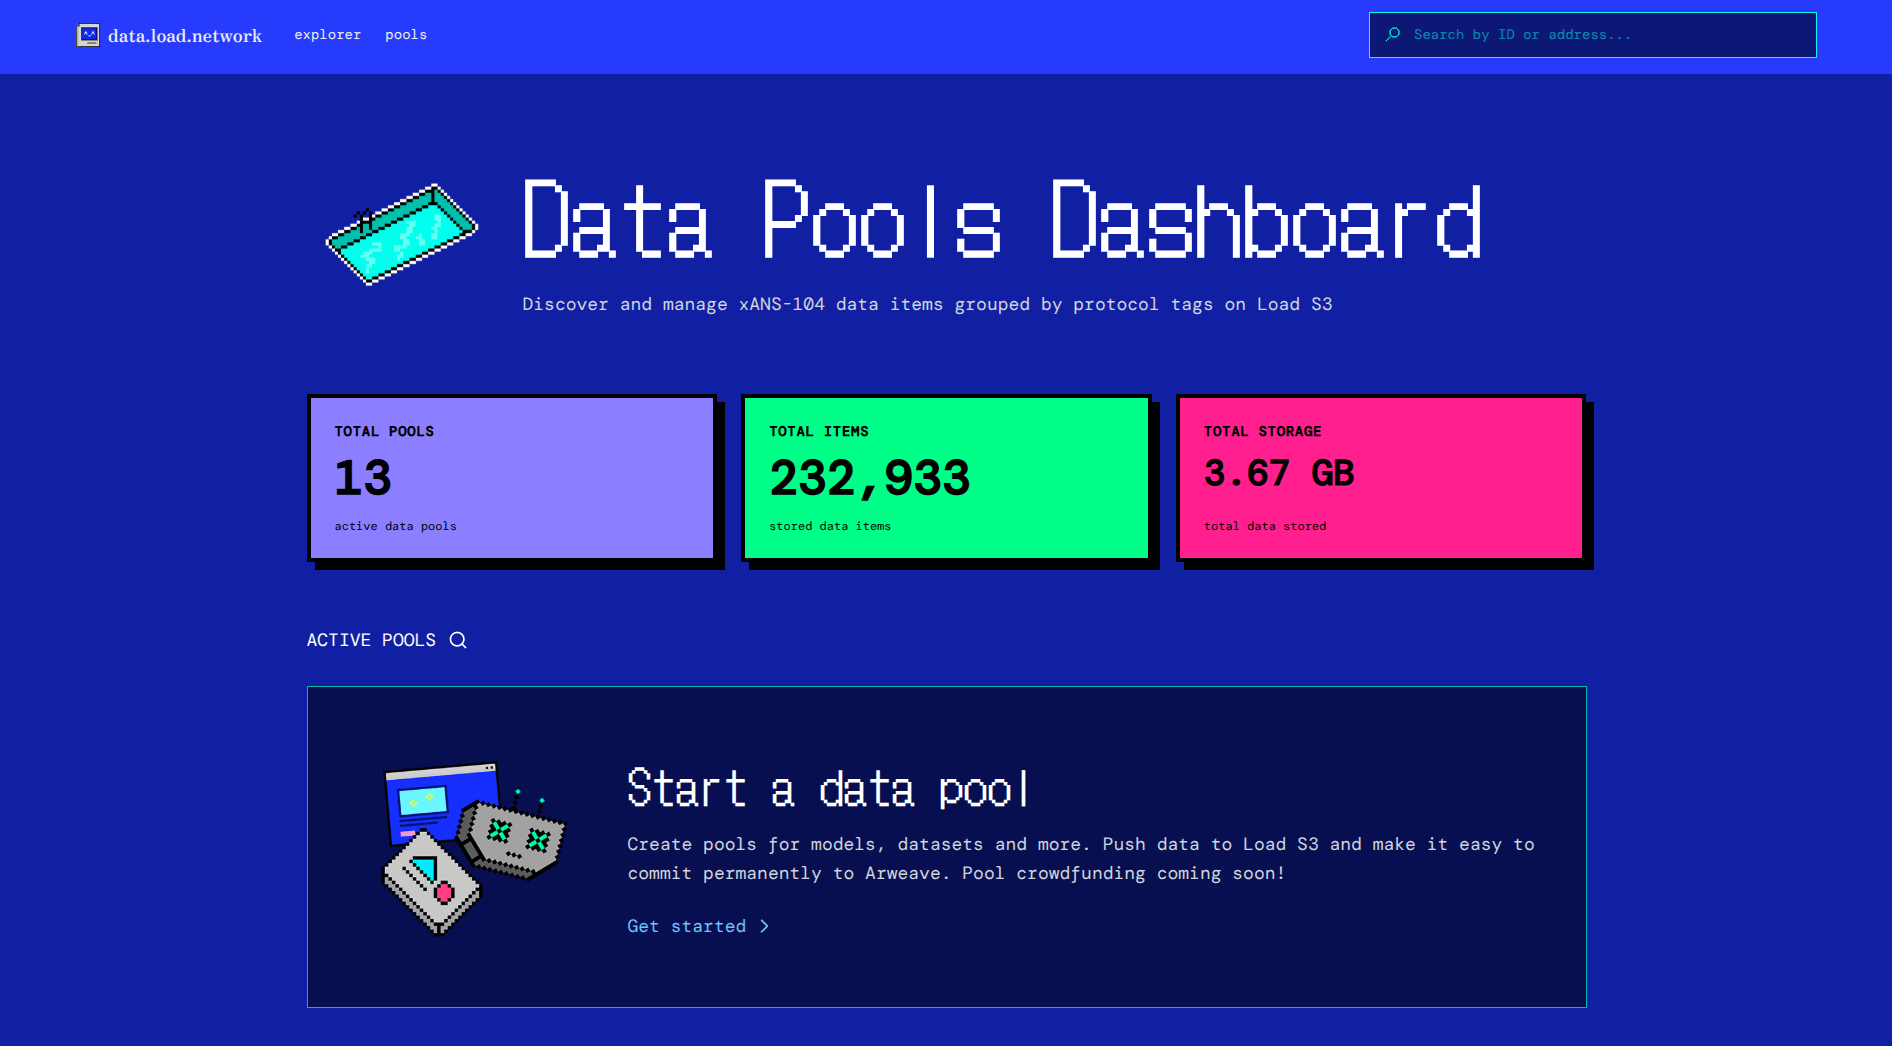Click the 232,933 stored items number
This screenshot has width=1892, height=1046.
click(869, 478)
